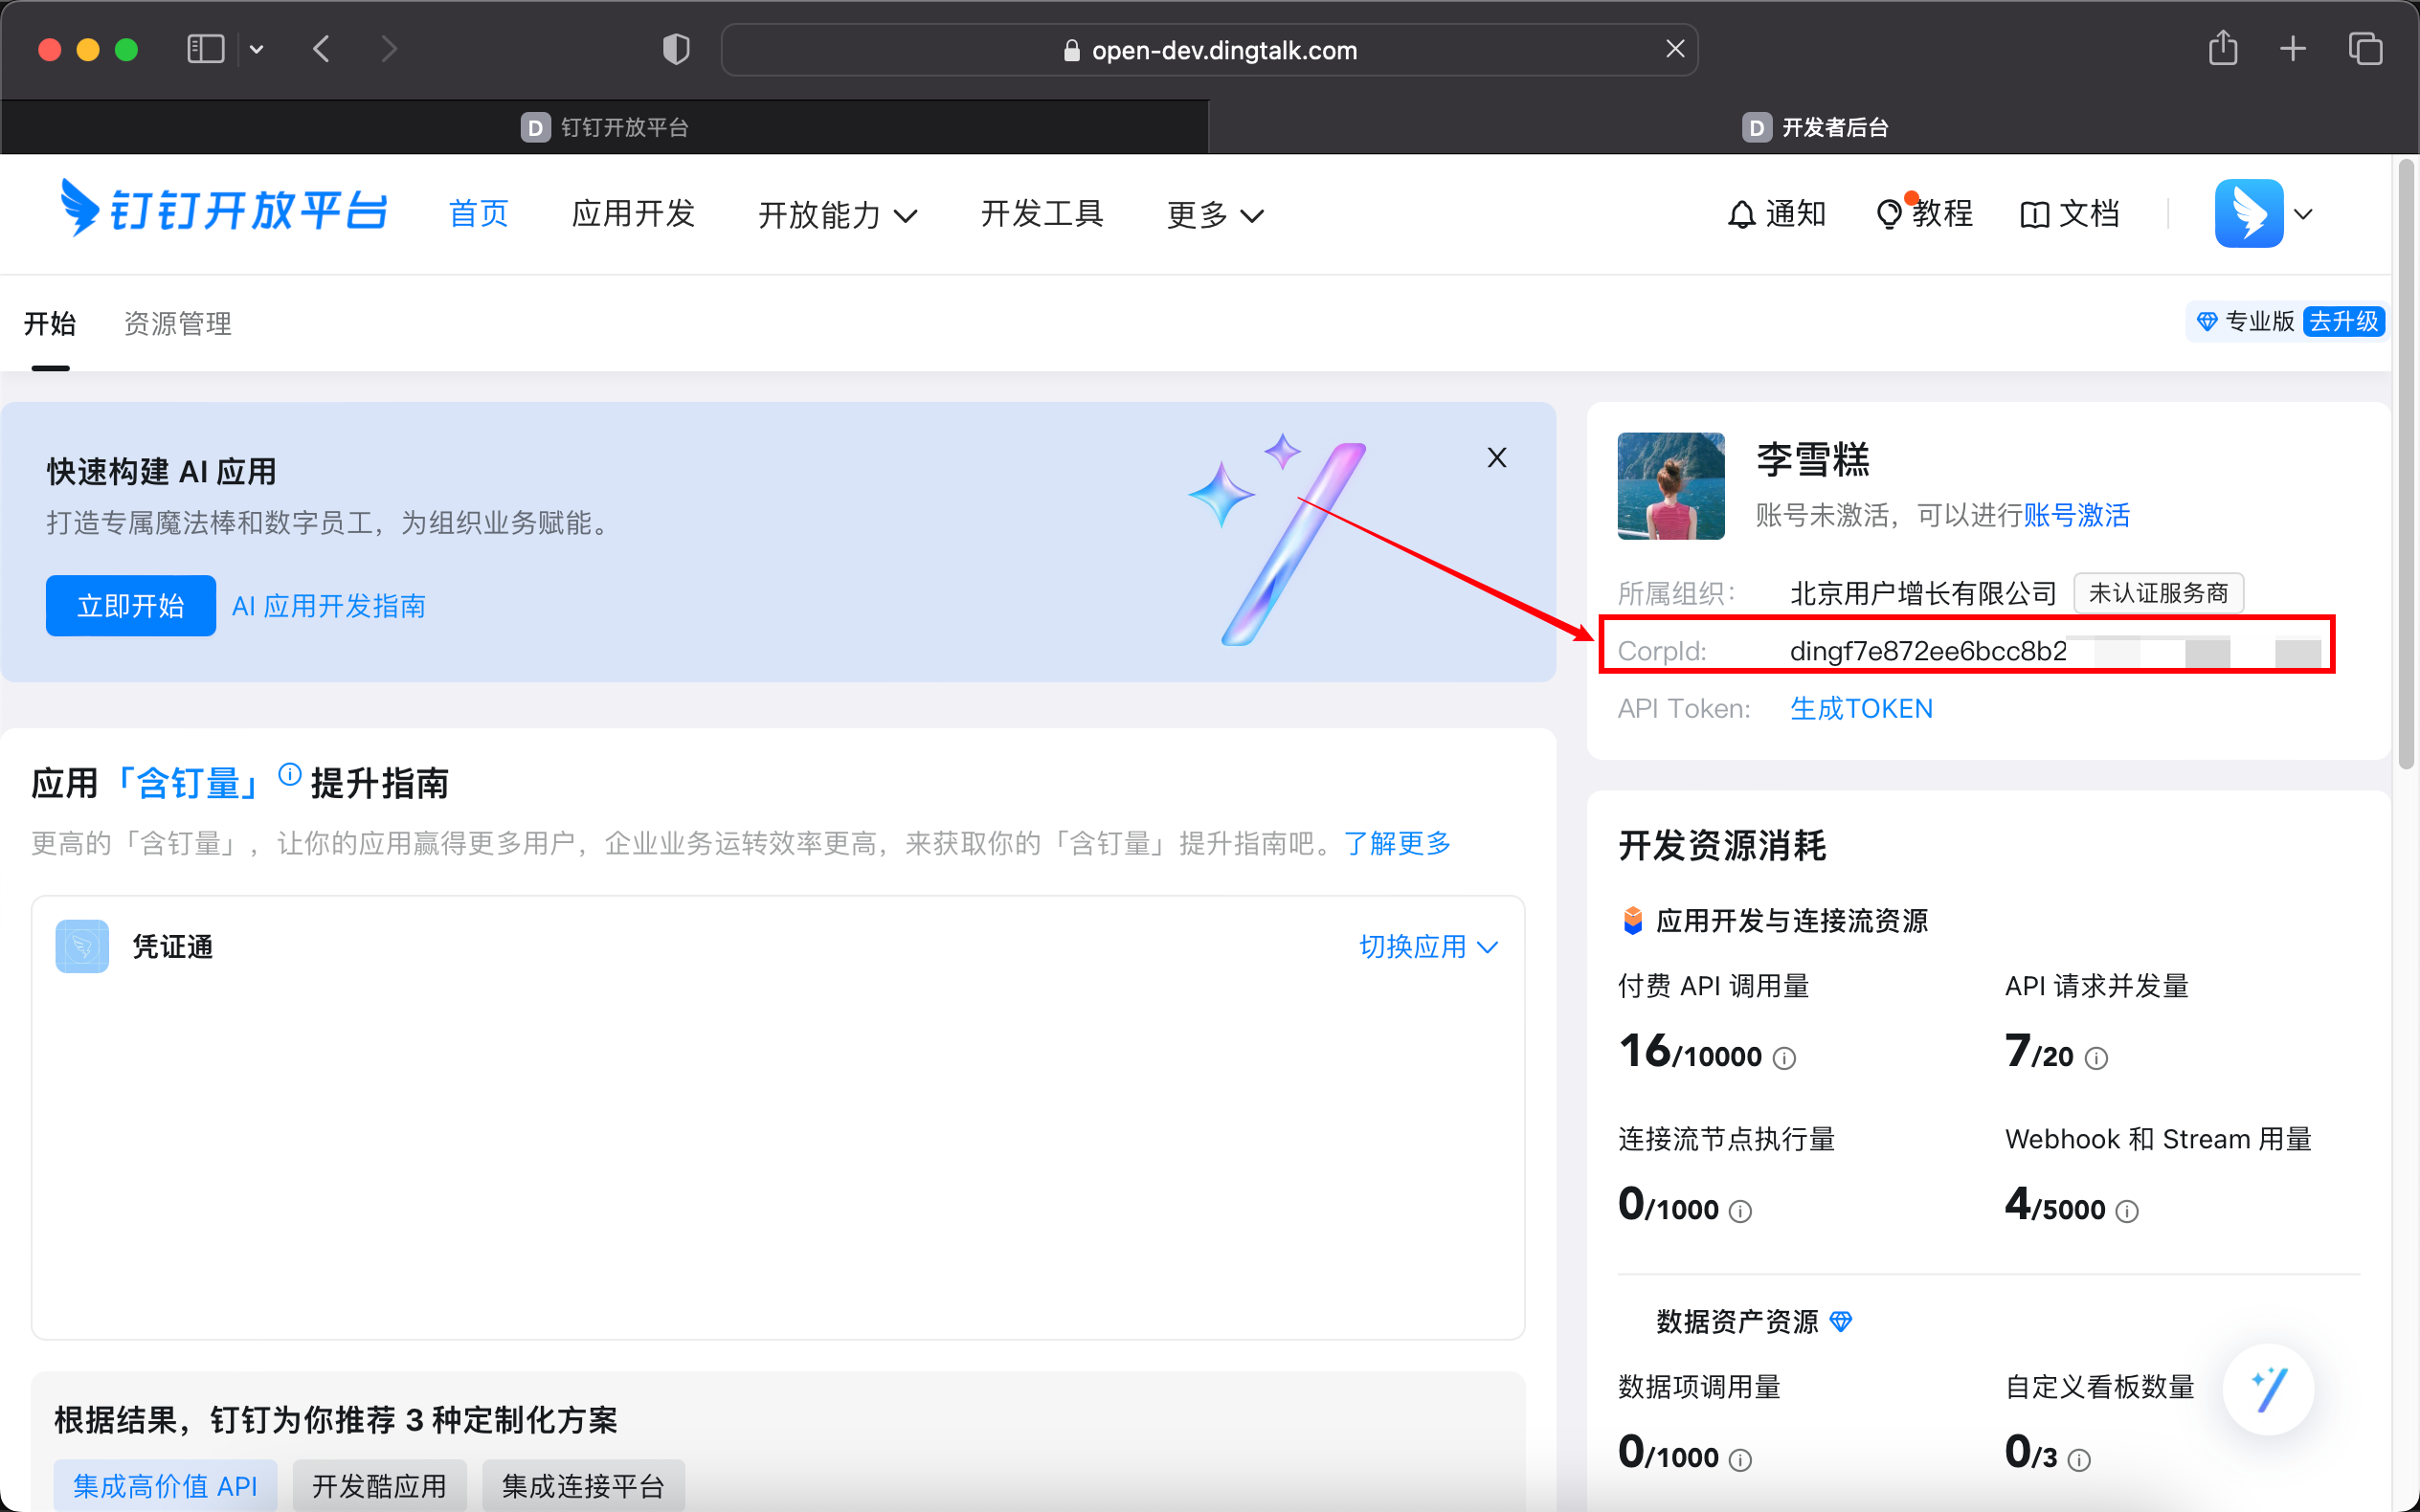Click the 凭证通 app icon

[x=82, y=946]
